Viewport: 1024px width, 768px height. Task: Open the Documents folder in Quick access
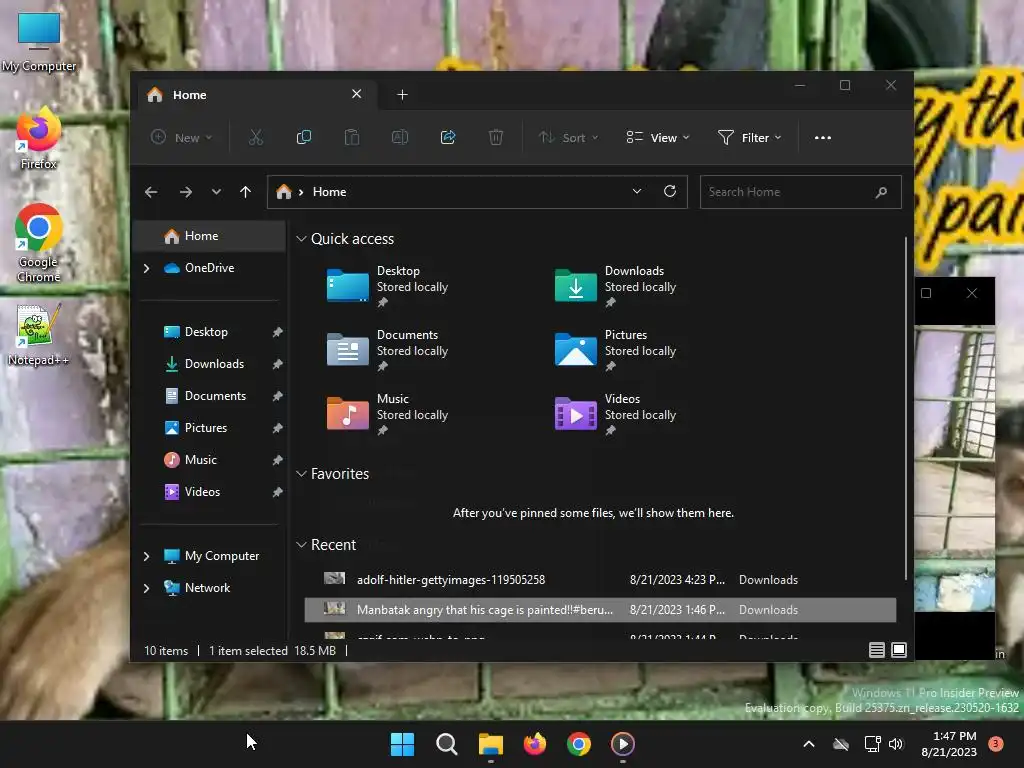pyautogui.click(x=388, y=350)
